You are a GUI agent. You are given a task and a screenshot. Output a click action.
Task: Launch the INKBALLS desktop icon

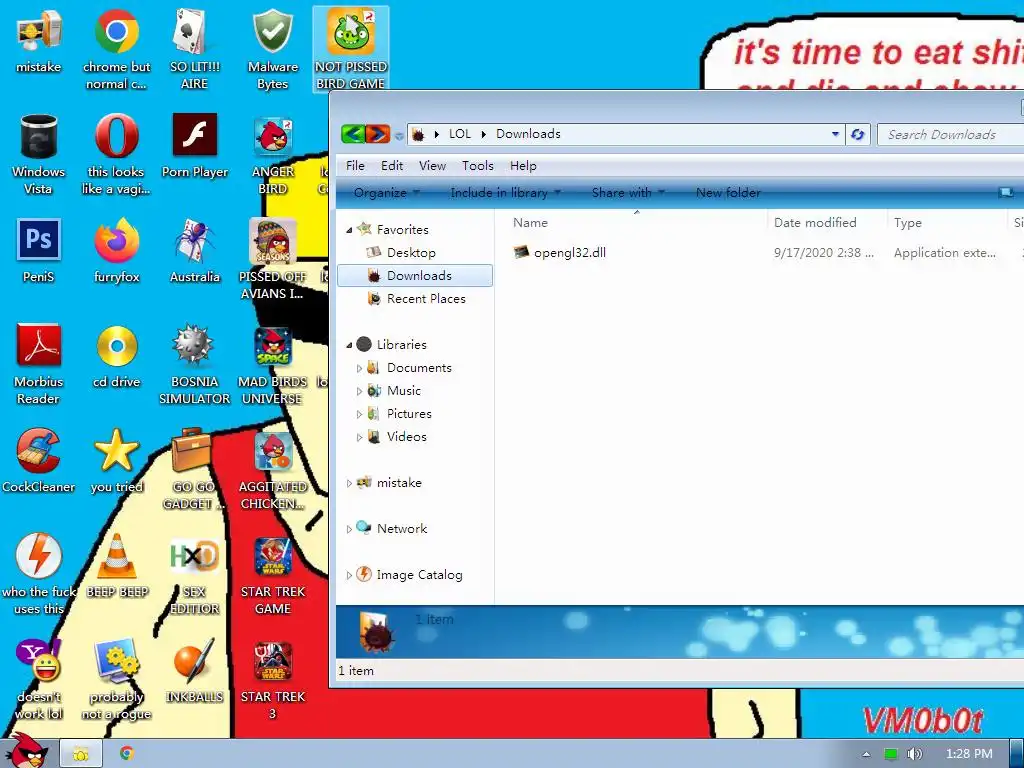coord(194,671)
